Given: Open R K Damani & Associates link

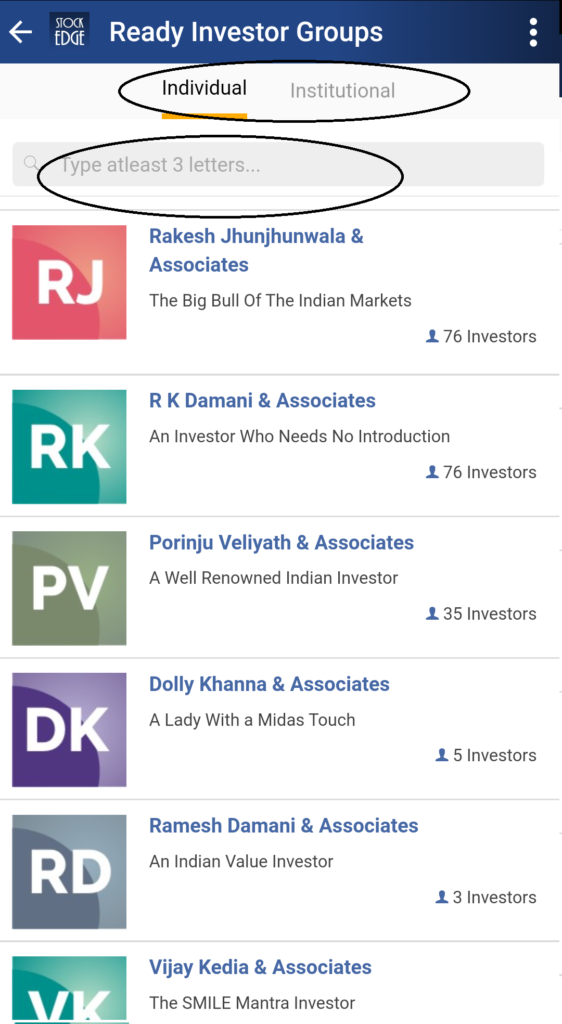Looking at the screenshot, I should pyautogui.click(x=262, y=400).
